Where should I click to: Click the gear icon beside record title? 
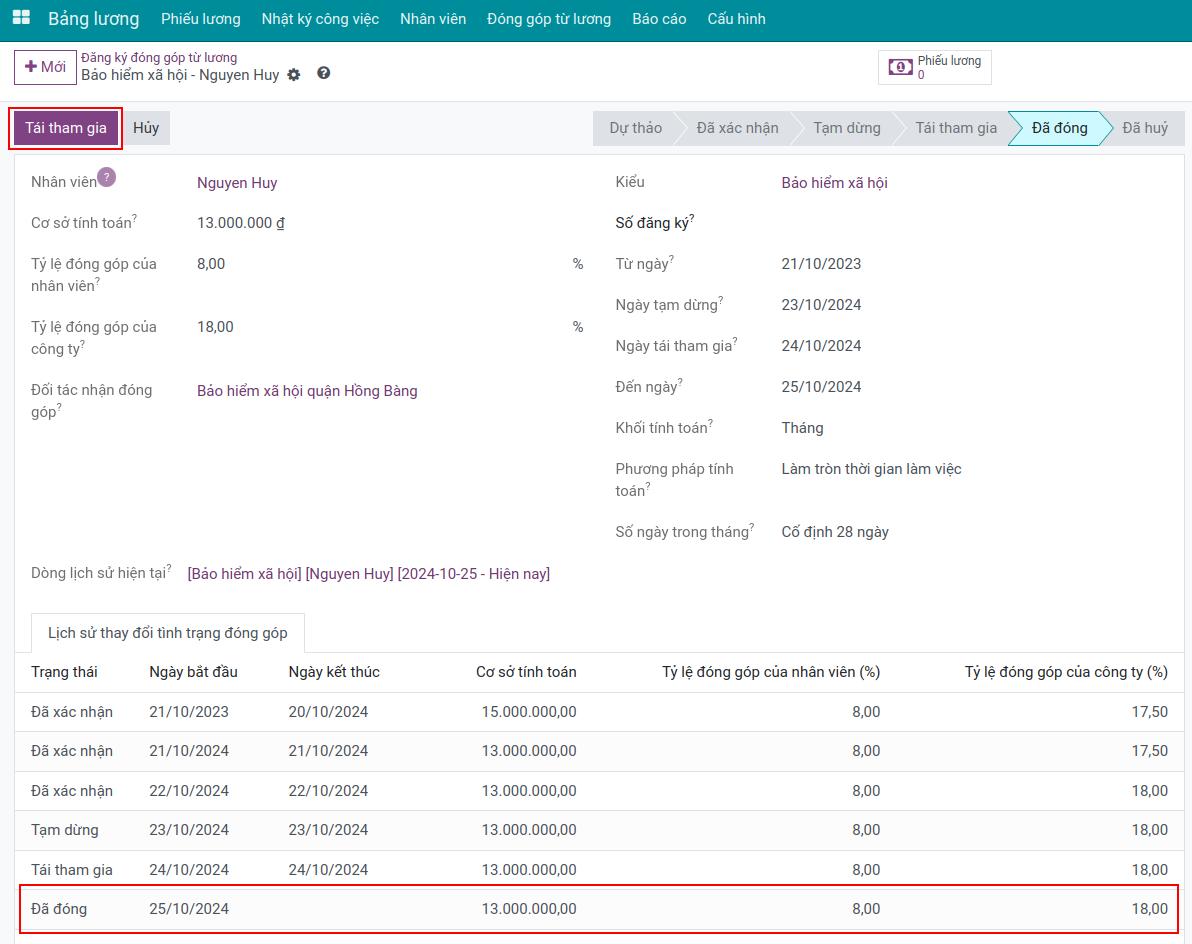[293, 75]
